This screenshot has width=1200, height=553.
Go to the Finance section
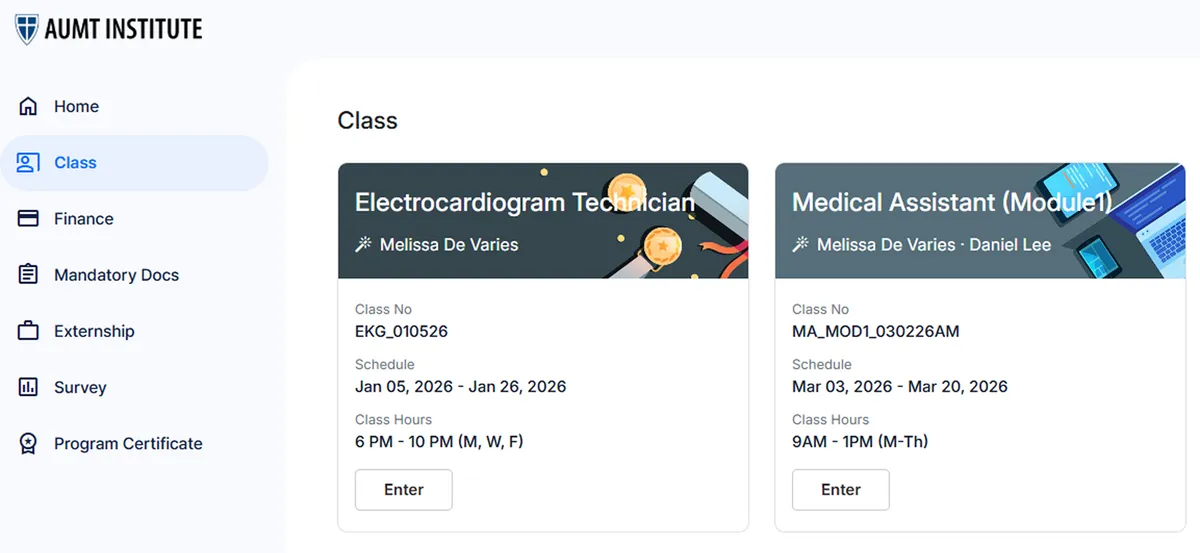coord(84,219)
